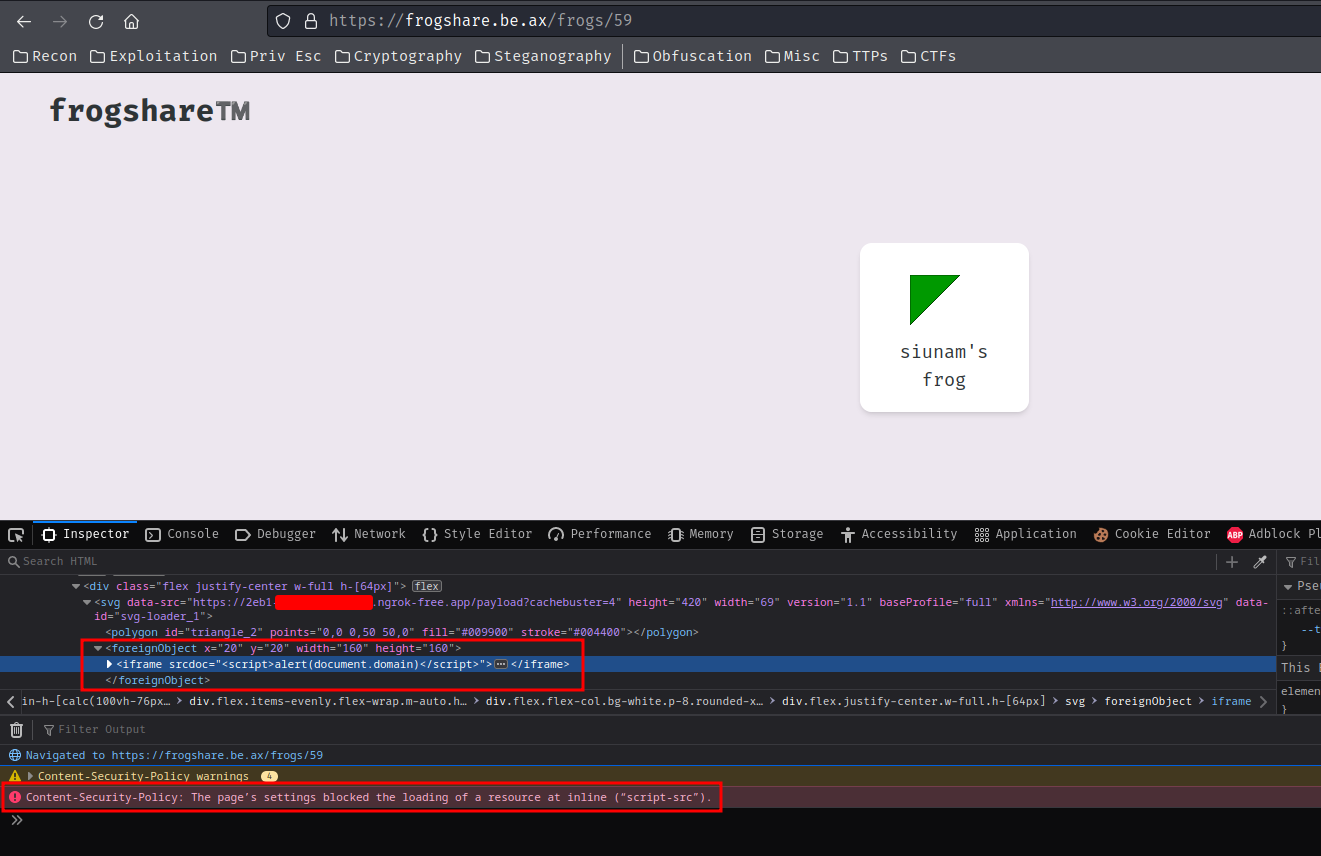Click the console input prompt chevrons
Screen dimensions: 1321x856
pos(16,820)
